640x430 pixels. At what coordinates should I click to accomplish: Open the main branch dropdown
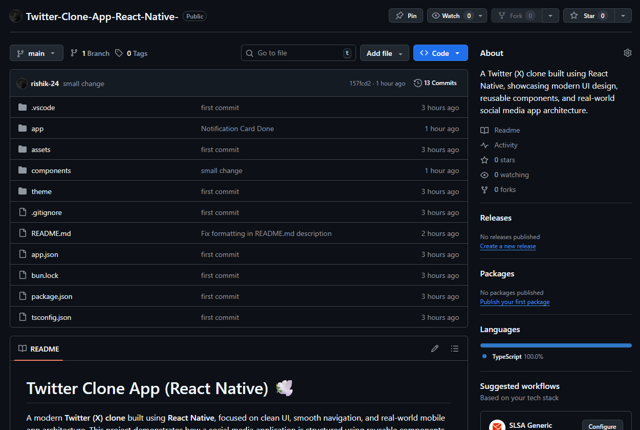36,53
